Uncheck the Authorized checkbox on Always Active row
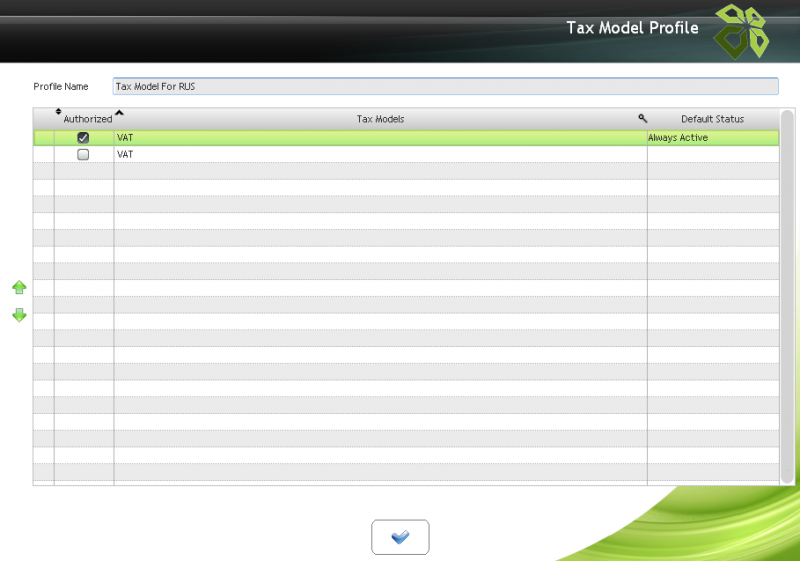Screen dimensions: 800x561 tap(83, 138)
